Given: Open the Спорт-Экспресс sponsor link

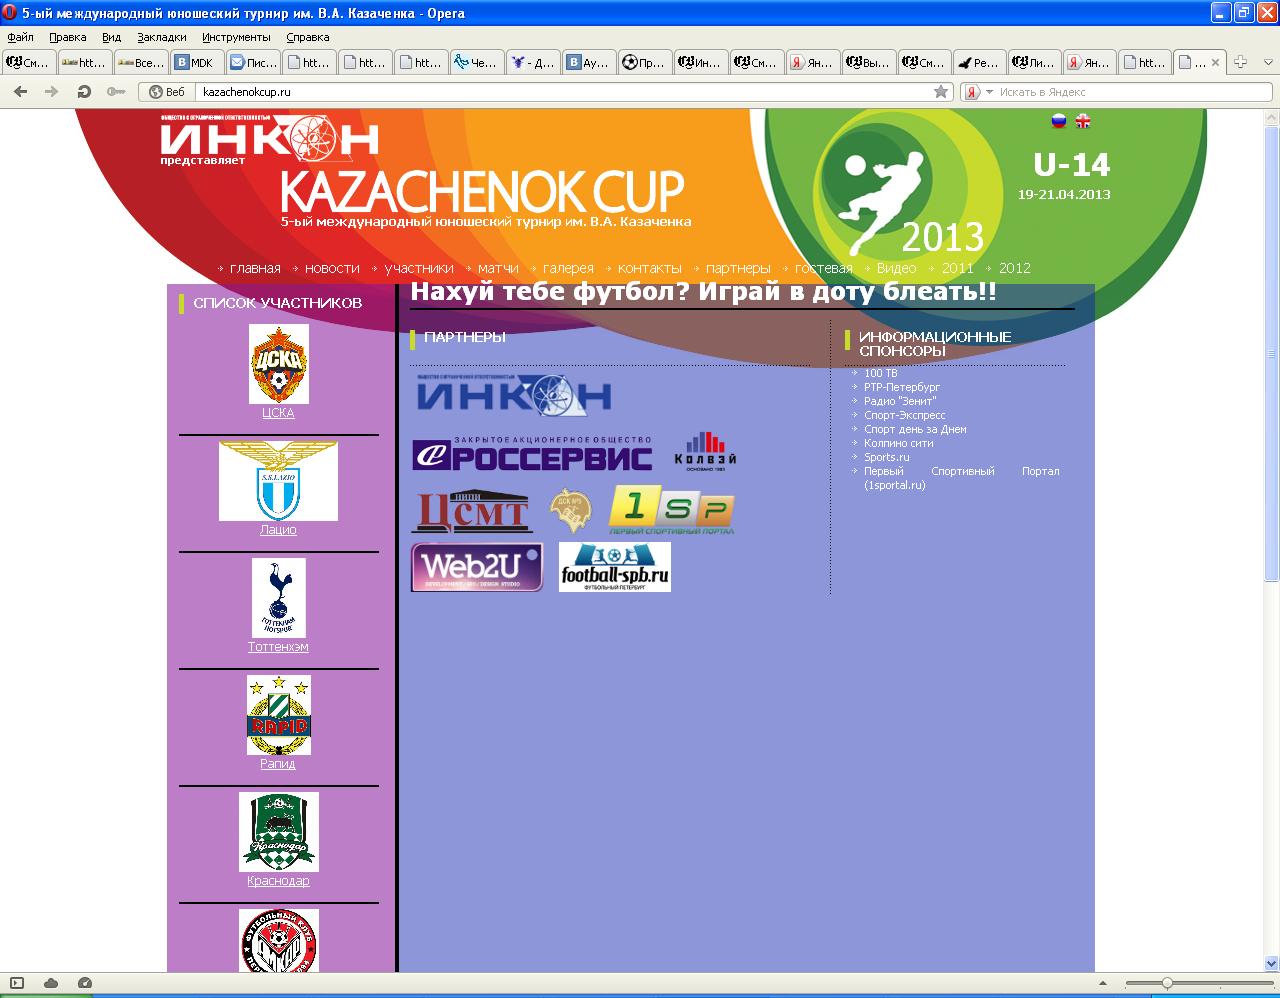Looking at the screenshot, I should click(x=905, y=415).
